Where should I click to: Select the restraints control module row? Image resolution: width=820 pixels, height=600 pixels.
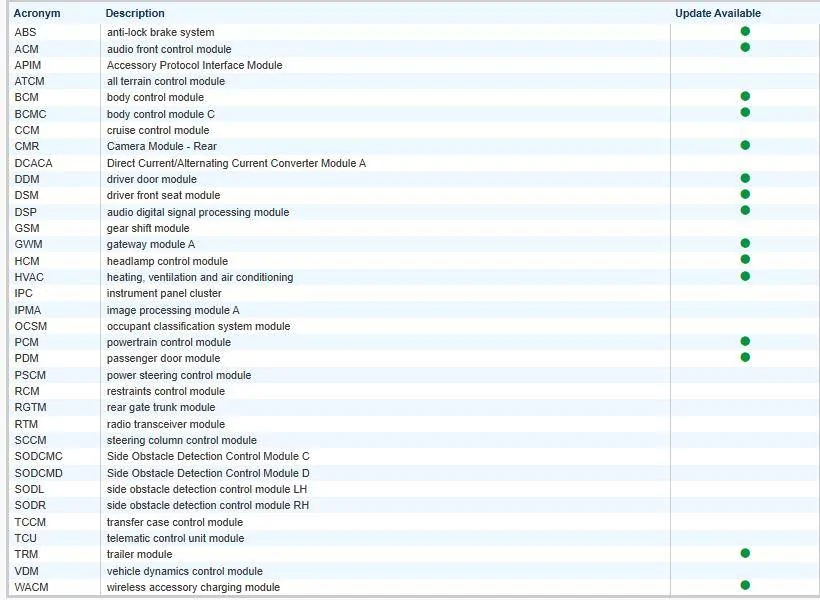point(165,391)
